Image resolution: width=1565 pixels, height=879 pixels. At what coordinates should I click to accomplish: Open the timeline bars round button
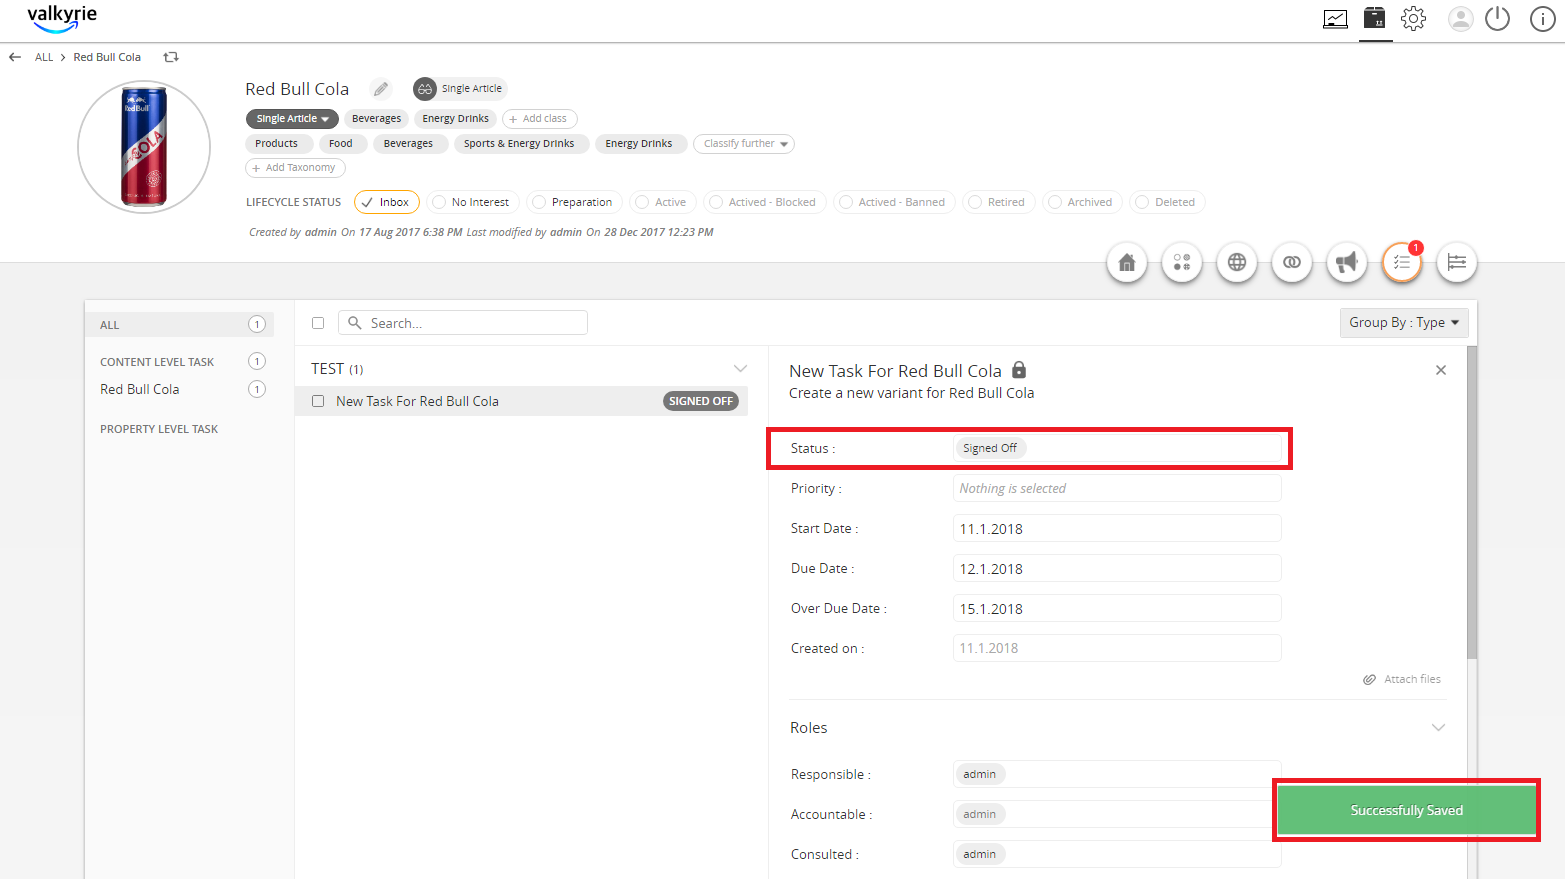click(1457, 262)
